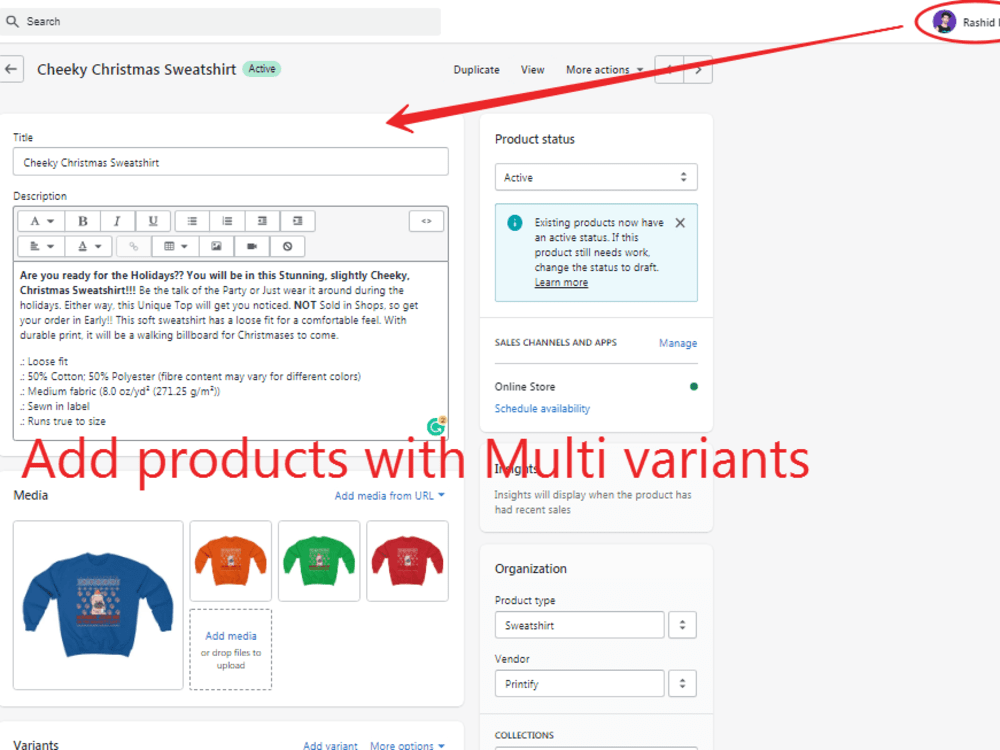Select the green sweatshirt thumbnail
The height and width of the screenshot is (750, 1000).
(319, 561)
